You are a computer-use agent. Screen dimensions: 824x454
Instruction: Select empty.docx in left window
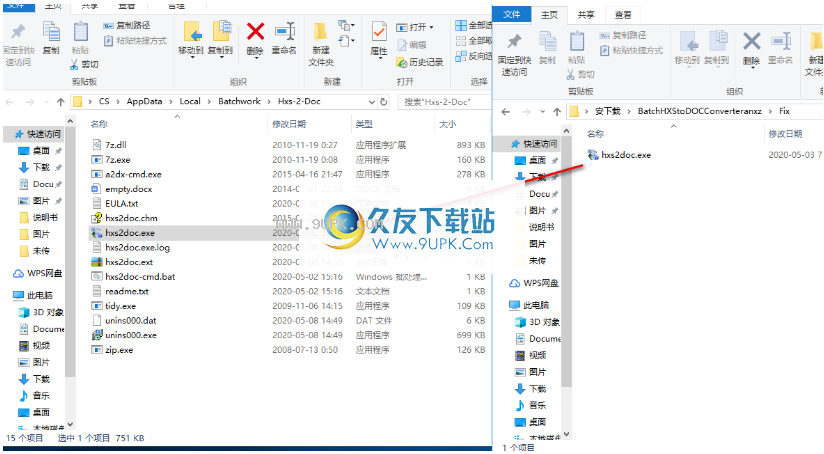(x=128, y=189)
